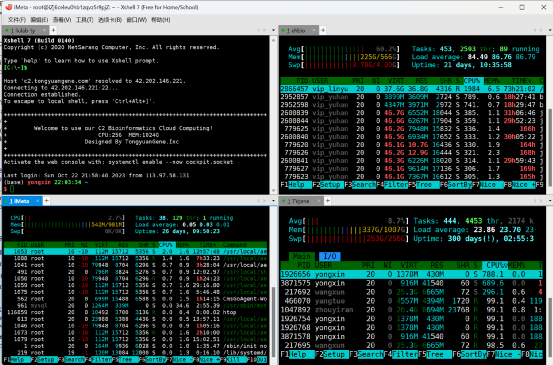This screenshot has height=365, width=553.
Task: Select process 2866457 vip_linyu row in ehbio
Action: (412, 89)
